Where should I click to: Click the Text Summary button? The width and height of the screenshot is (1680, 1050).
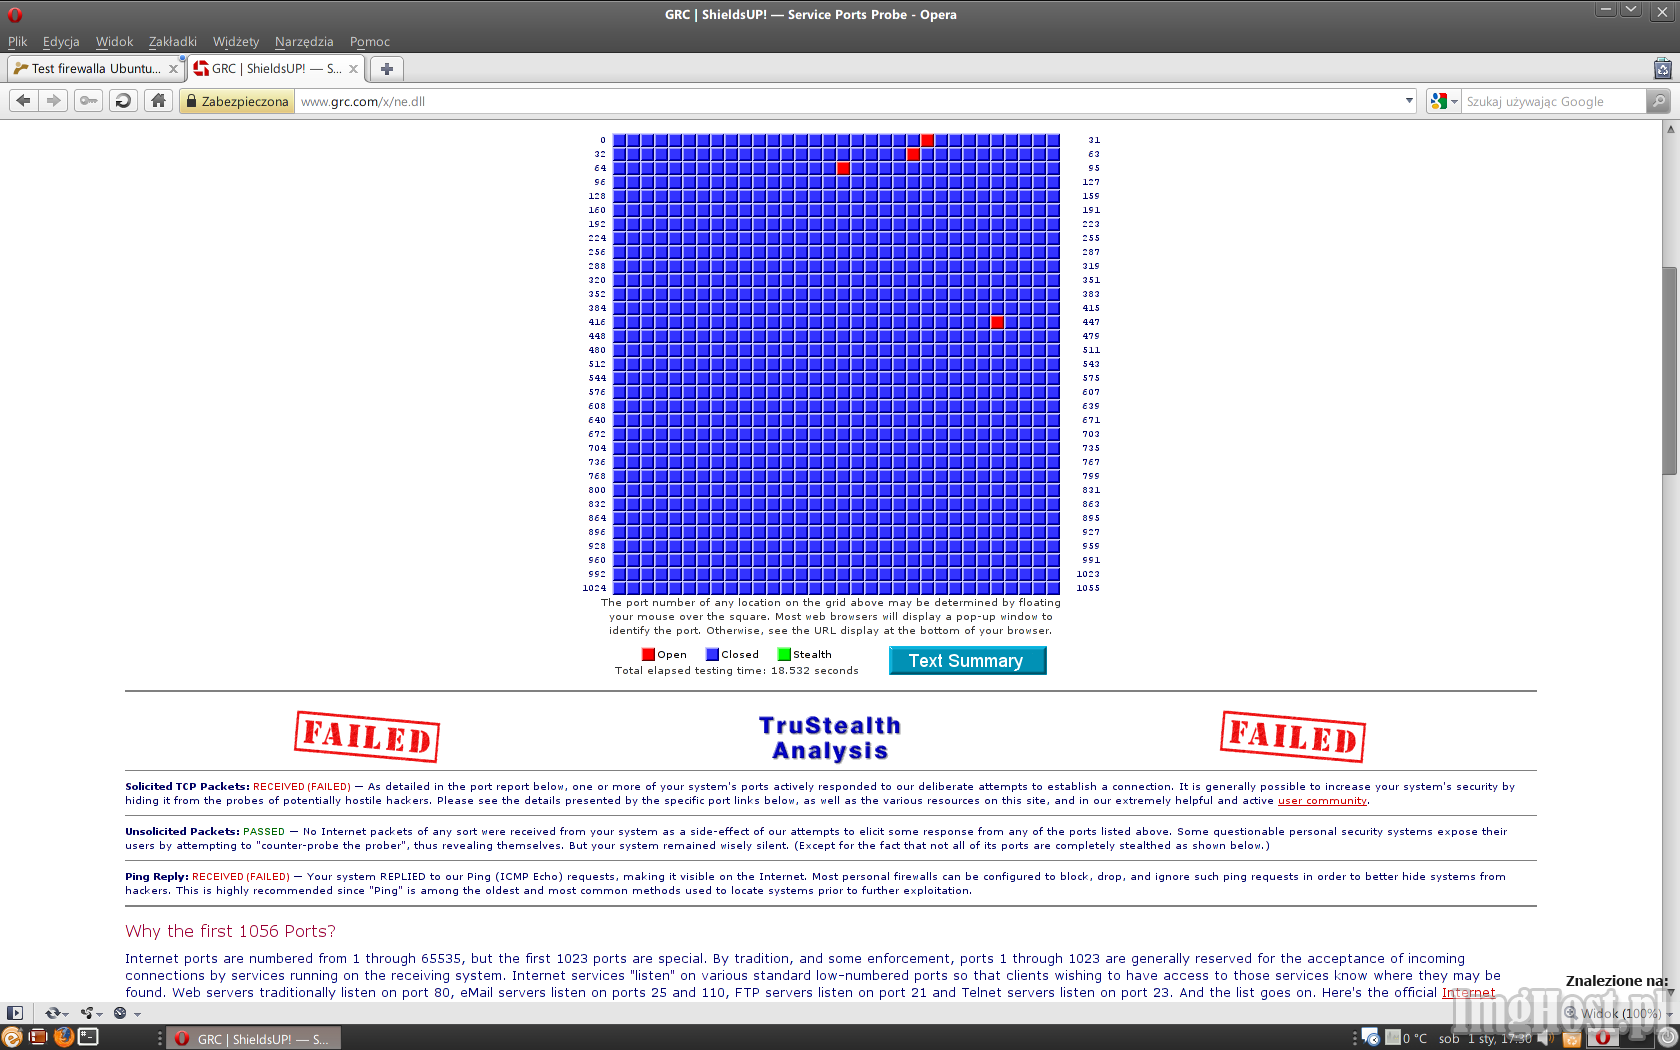(x=967, y=660)
